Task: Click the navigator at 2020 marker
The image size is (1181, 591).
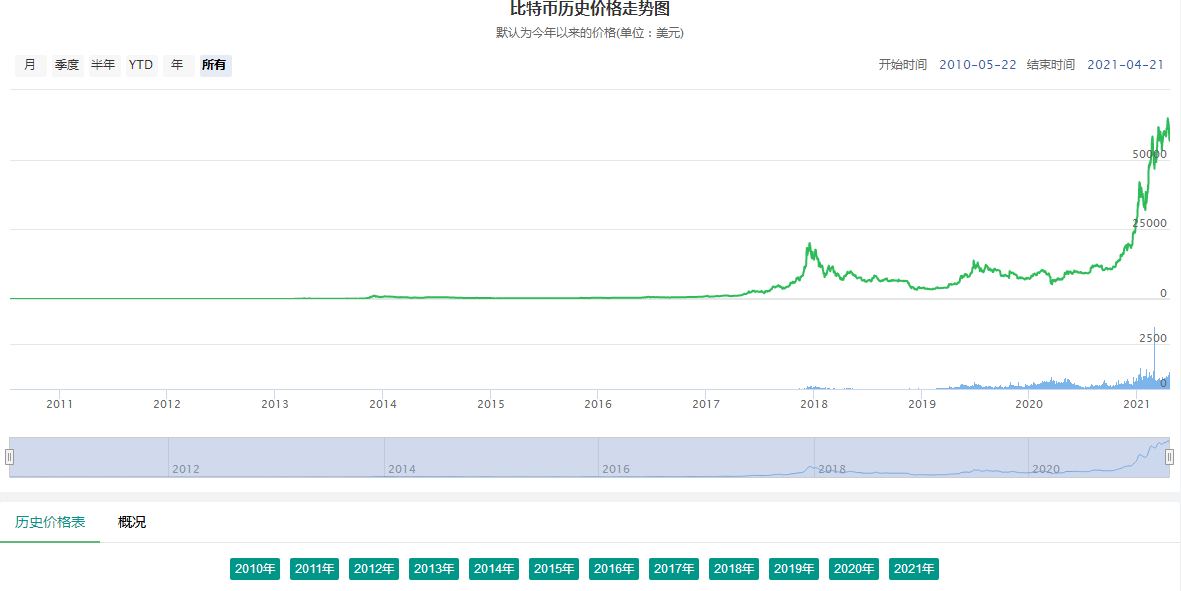Action: point(1046,469)
